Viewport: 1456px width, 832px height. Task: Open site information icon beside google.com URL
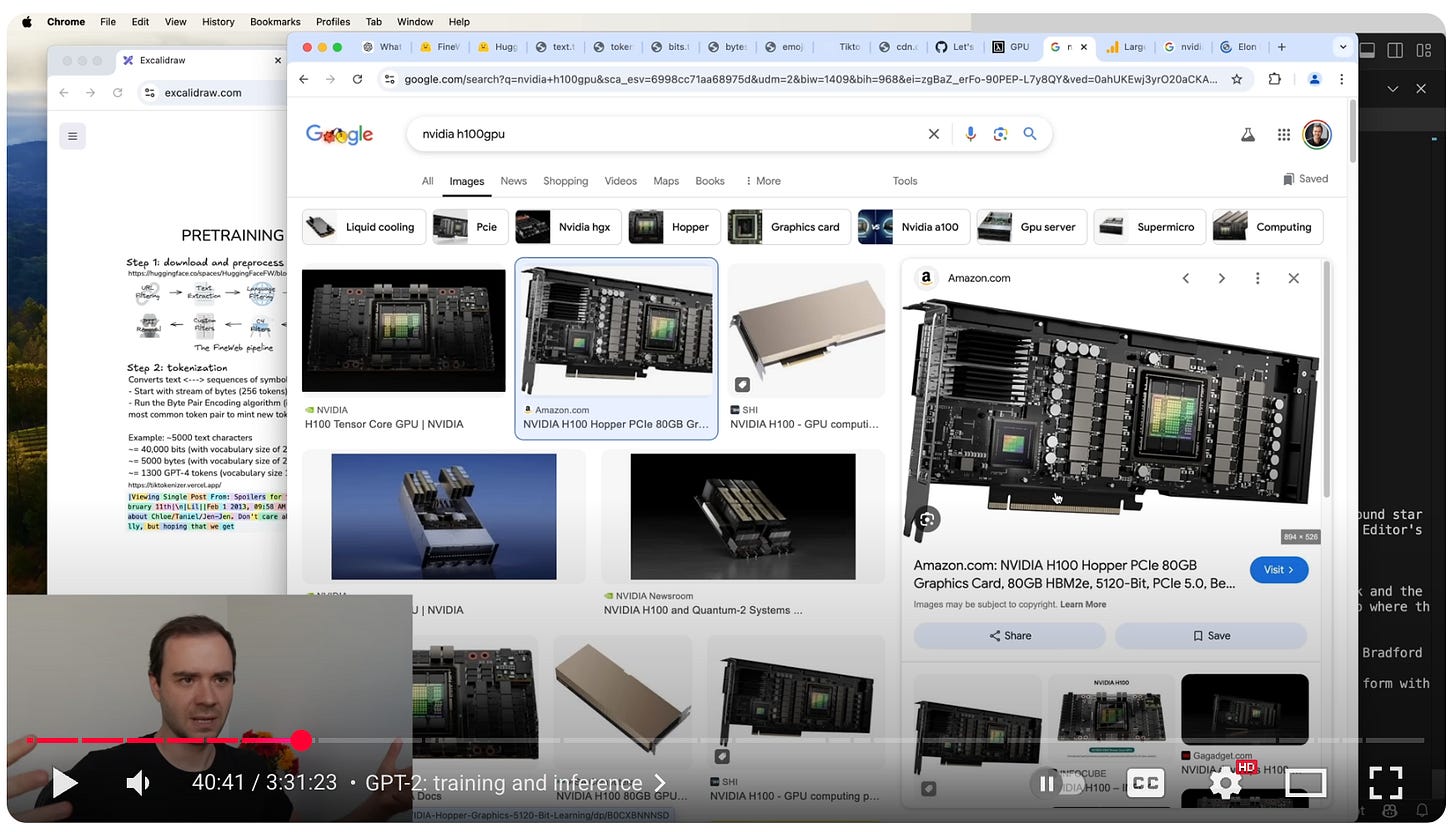[x=390, y=79]
